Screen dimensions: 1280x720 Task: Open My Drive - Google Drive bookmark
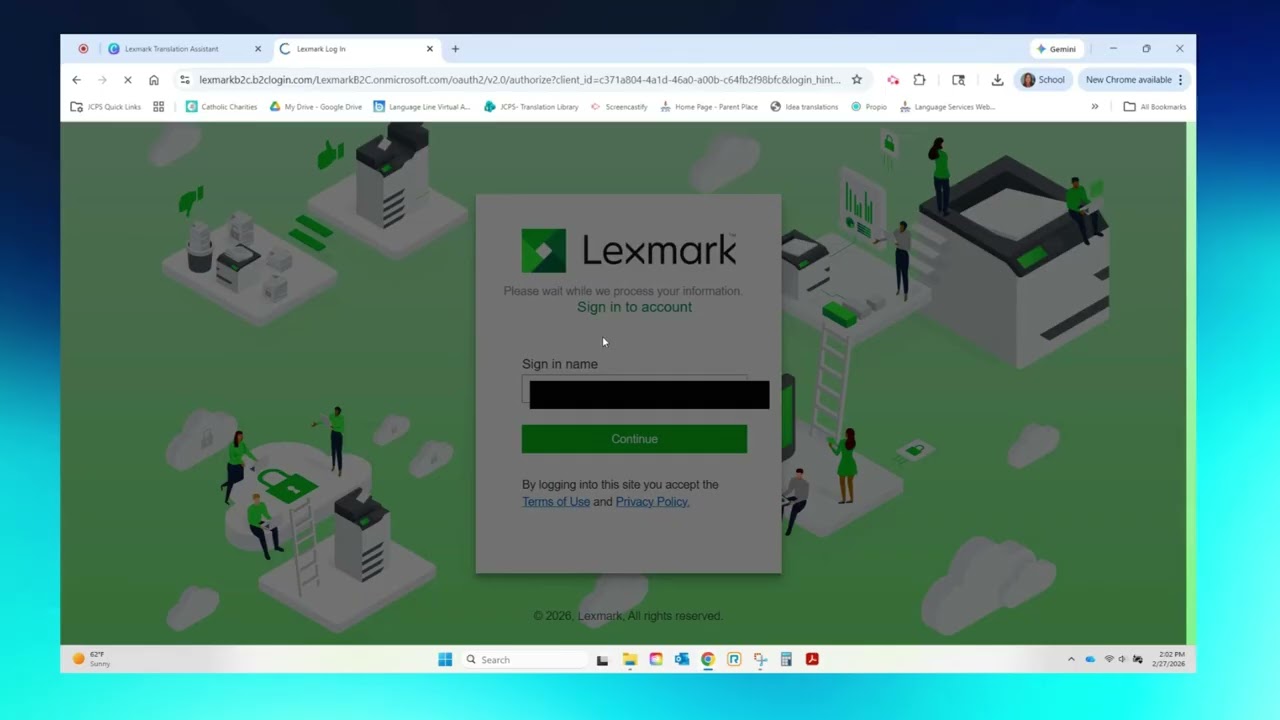[316, 107]
